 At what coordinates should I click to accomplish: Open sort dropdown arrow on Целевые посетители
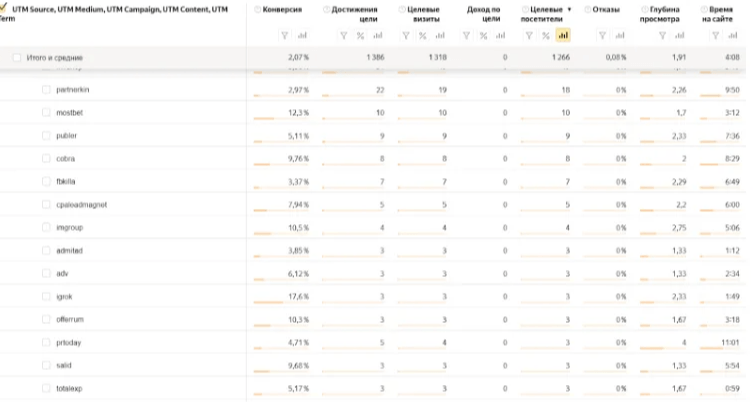(570, 9)
